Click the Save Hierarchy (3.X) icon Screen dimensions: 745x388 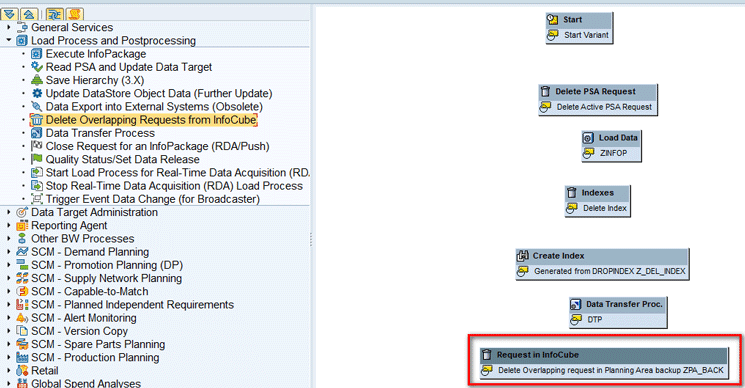coord(37,80)
